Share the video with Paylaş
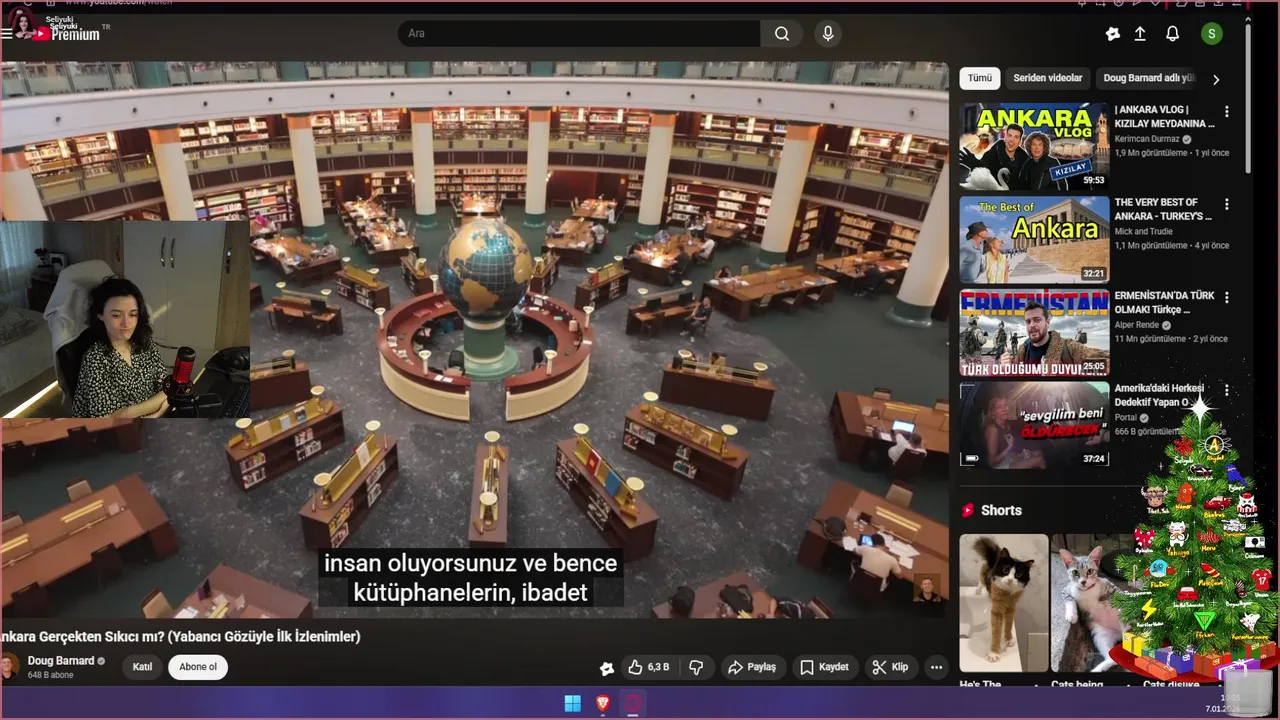This screenshot has width=1280, height=720. (x=752, y=667)
